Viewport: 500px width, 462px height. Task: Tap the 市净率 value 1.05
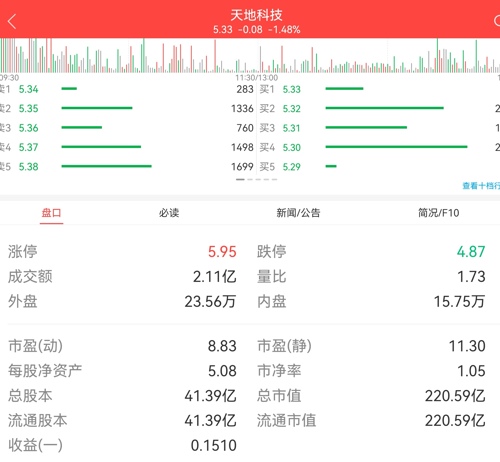pyautogui.click(x=471, y=371)
